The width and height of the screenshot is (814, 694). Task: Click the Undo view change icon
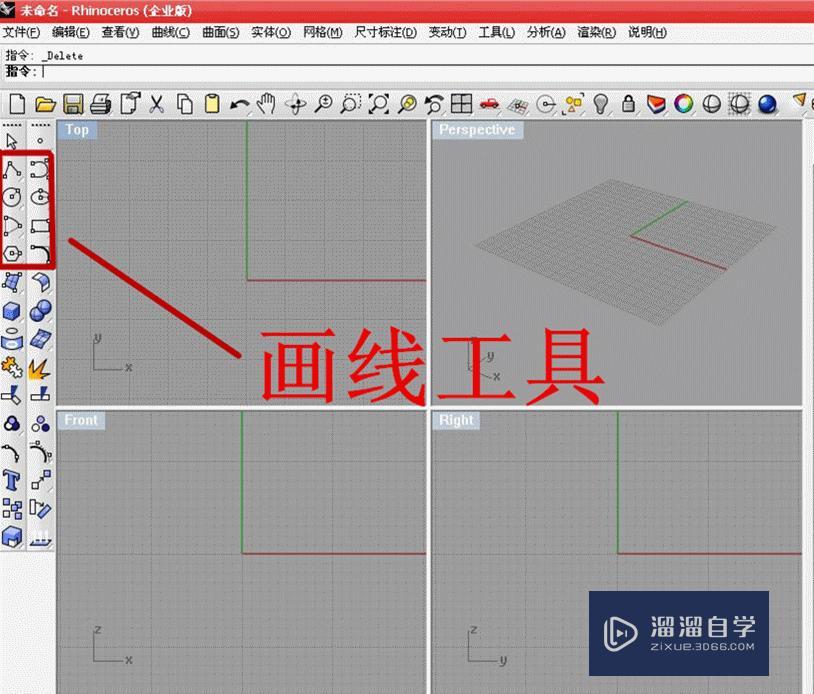[x=434, y=104]
